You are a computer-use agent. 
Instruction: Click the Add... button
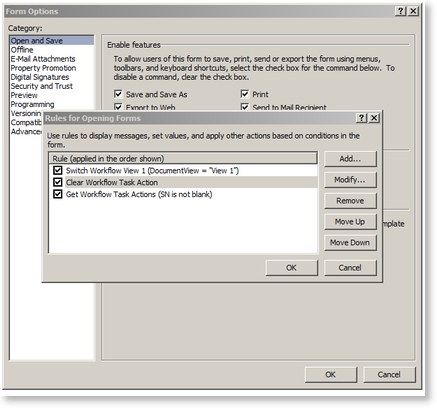350,159
